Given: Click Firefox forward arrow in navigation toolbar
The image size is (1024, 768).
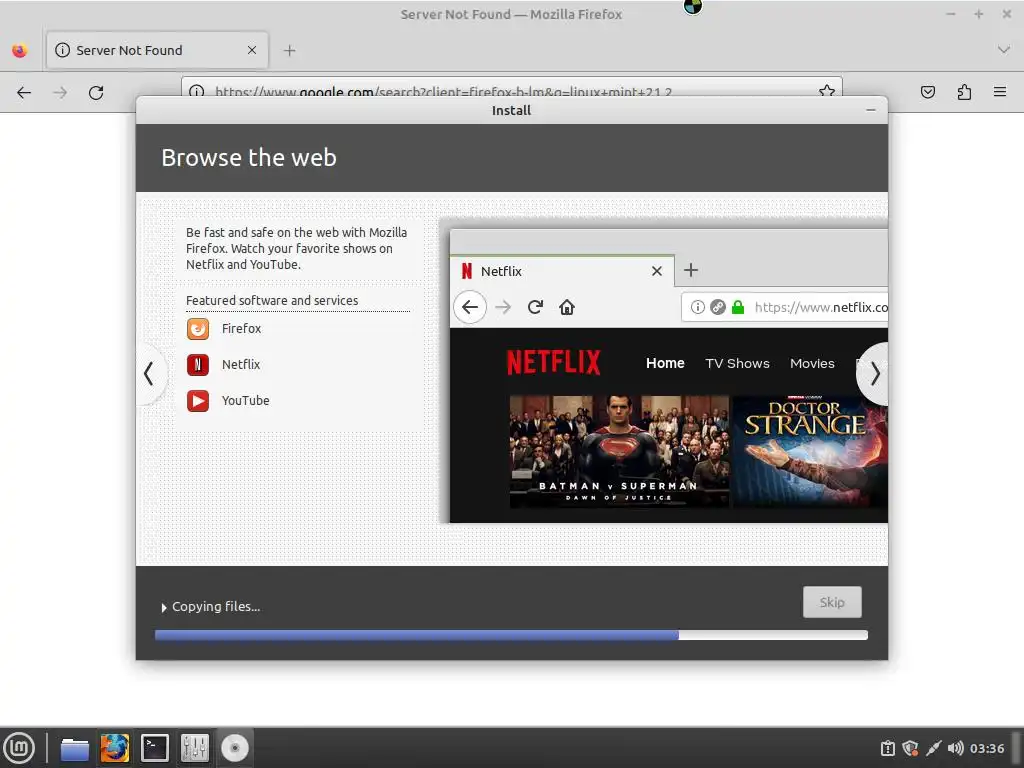Looking at the screenshot, I should coord(60,93).
